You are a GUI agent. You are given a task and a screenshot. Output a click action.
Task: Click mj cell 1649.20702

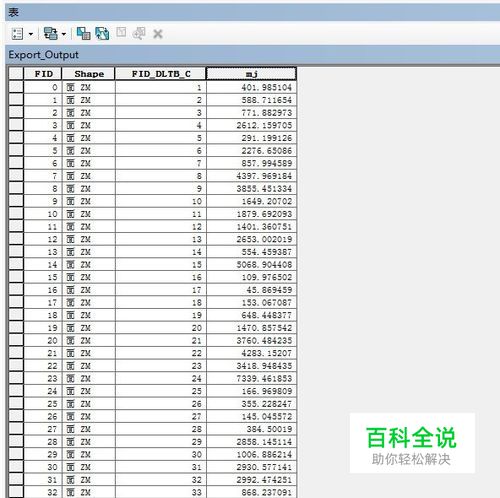coord(251,201)
